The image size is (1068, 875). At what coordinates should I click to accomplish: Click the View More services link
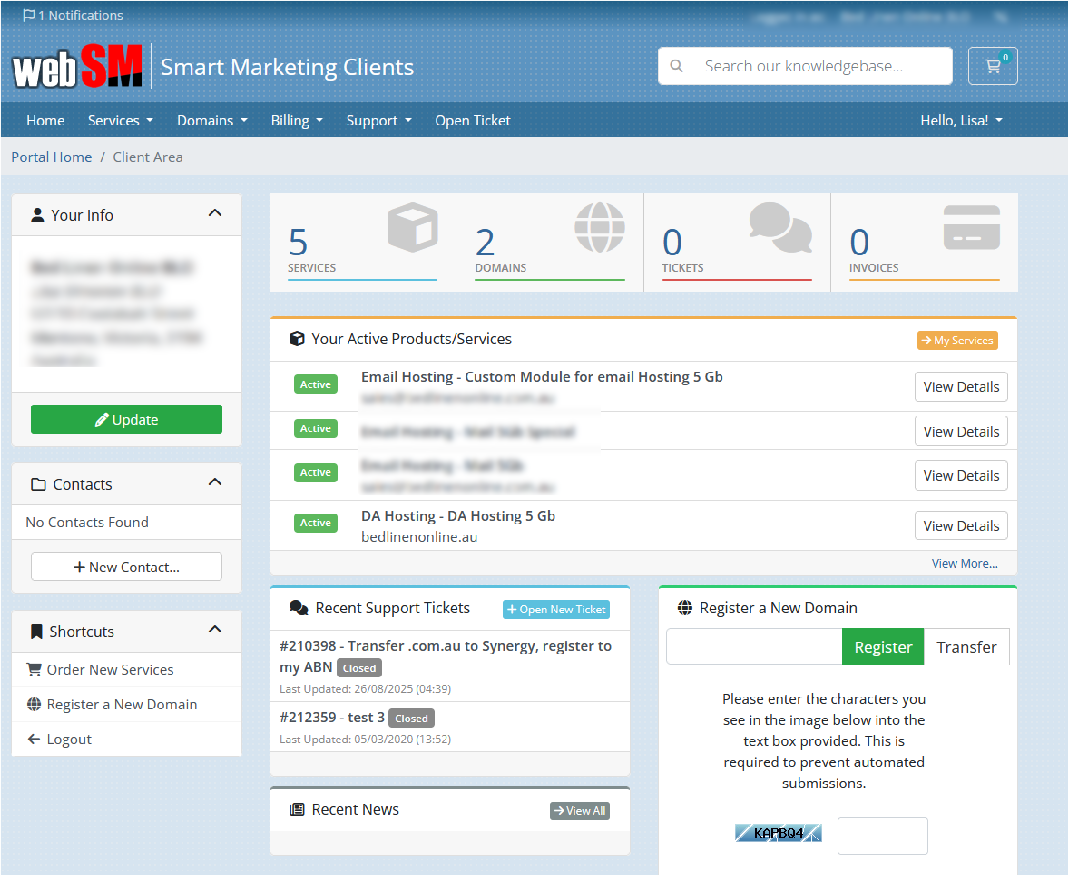(964, 563)
